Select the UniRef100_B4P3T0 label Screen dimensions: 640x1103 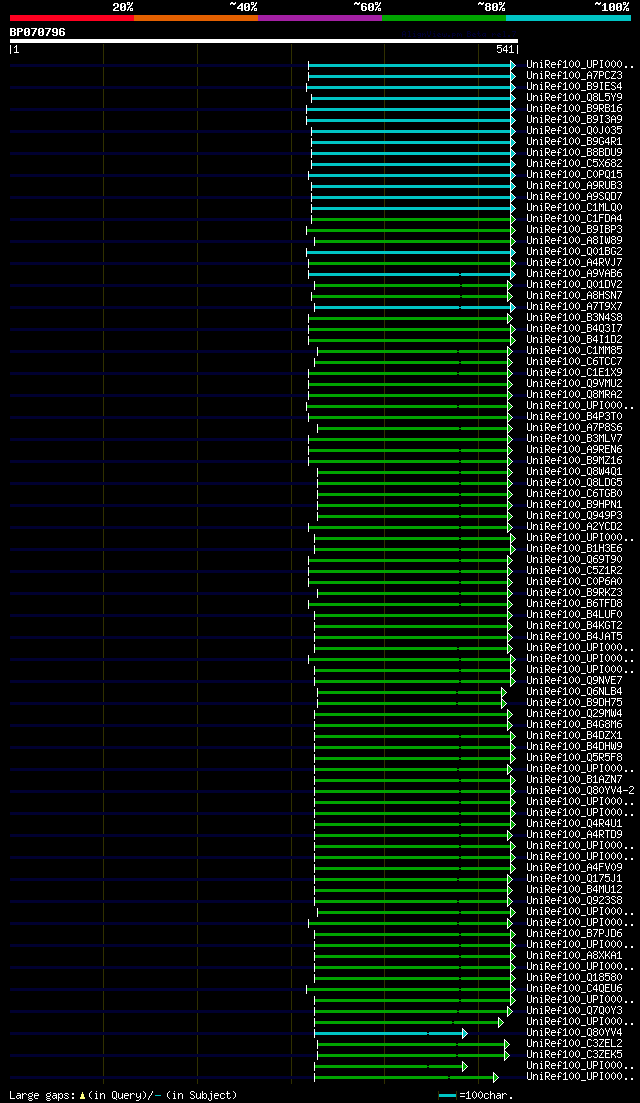pyautogui.click(x=574, y=416)
